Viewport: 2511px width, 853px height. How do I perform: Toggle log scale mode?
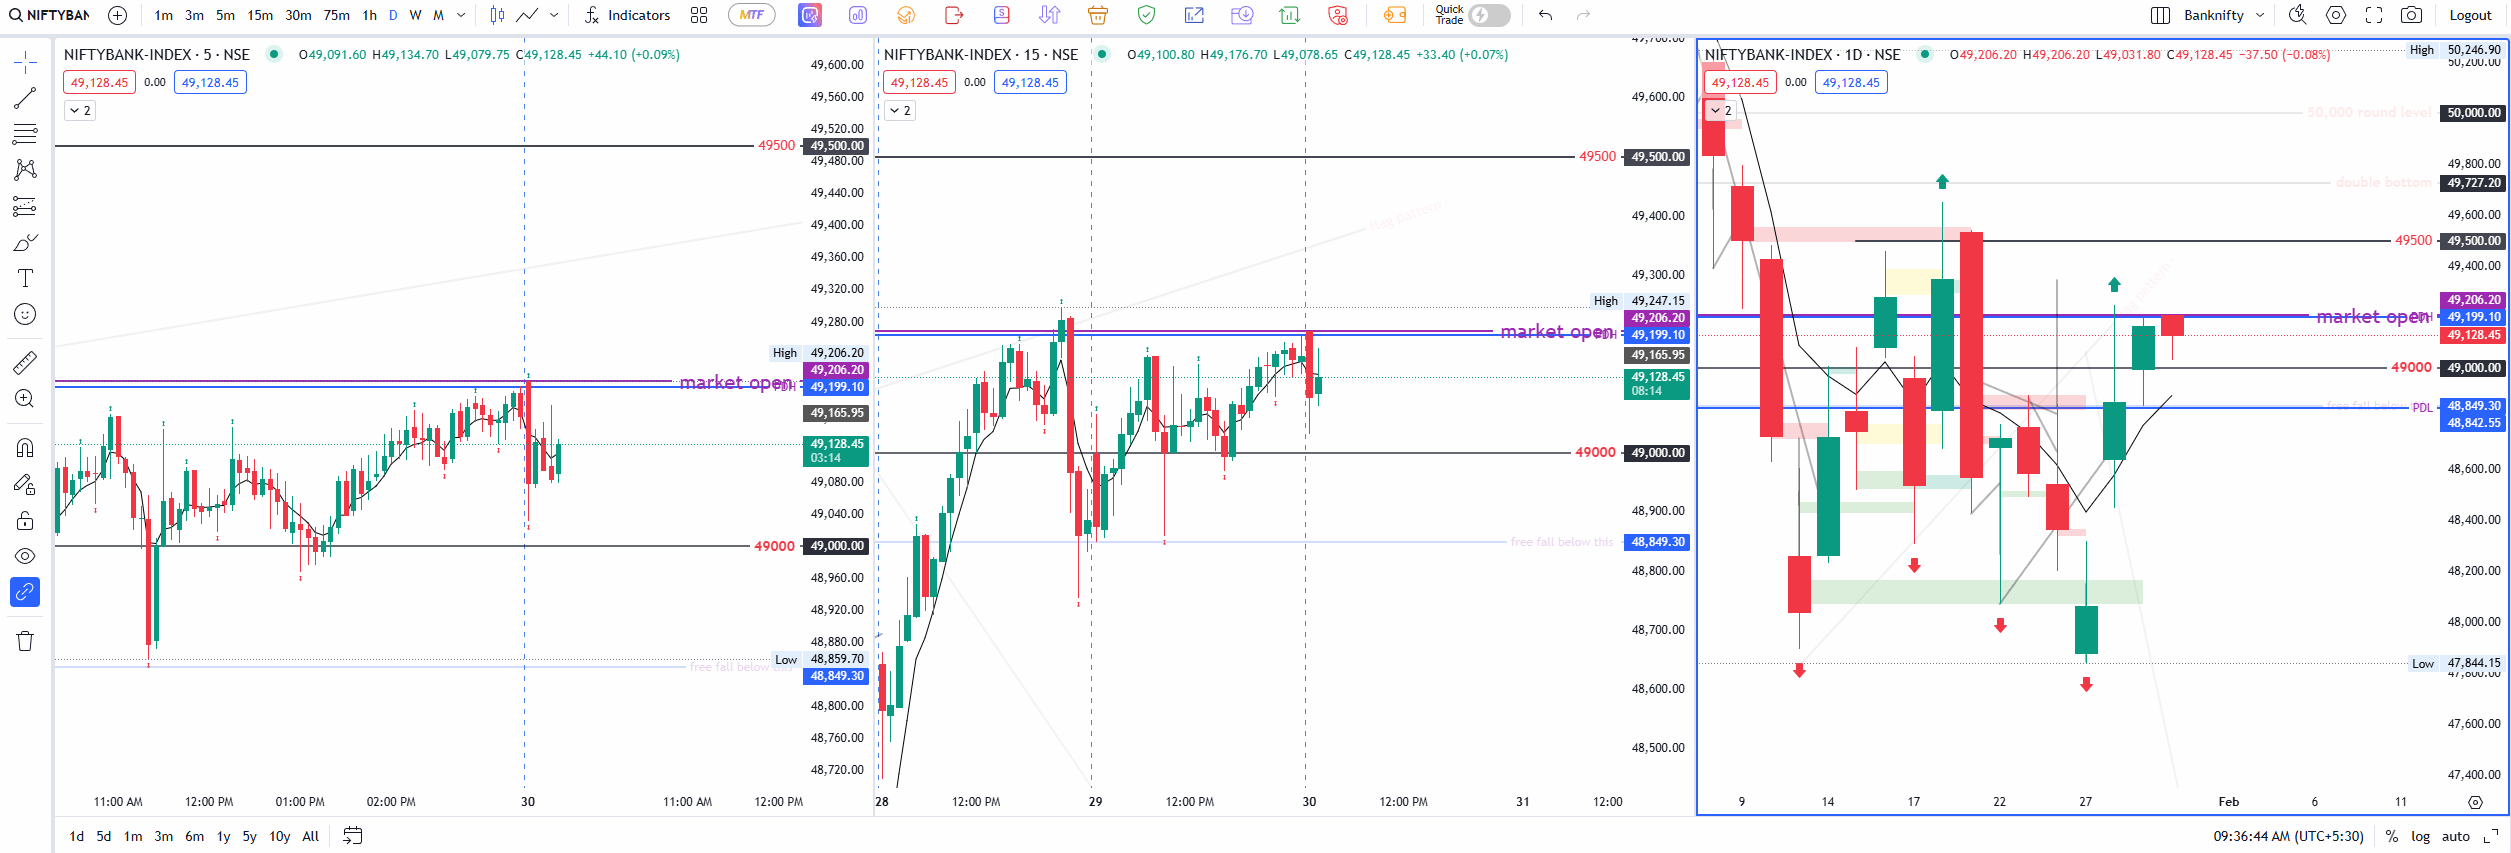click(2420, 836)
